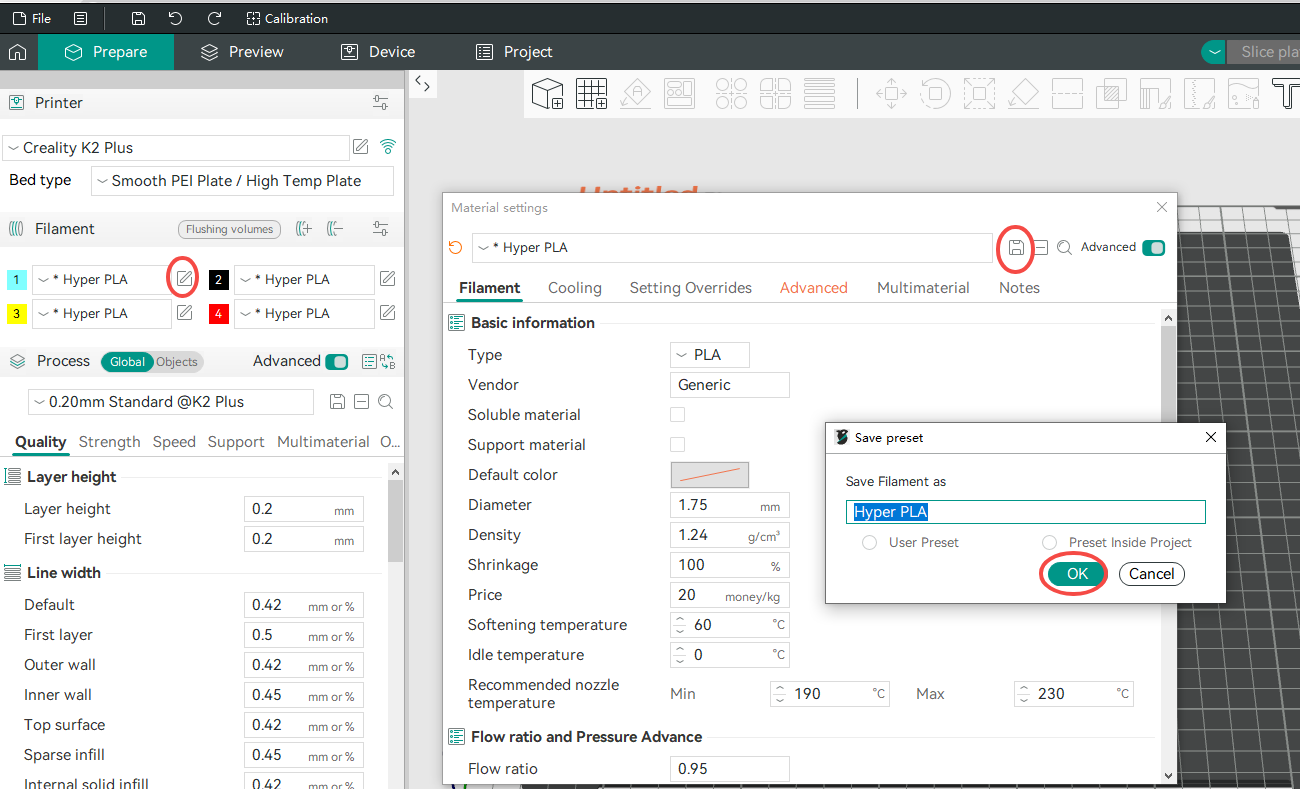1300x789 pixels.
Task: Click the search icon in Material settings
Action: tap(1064, 248)
